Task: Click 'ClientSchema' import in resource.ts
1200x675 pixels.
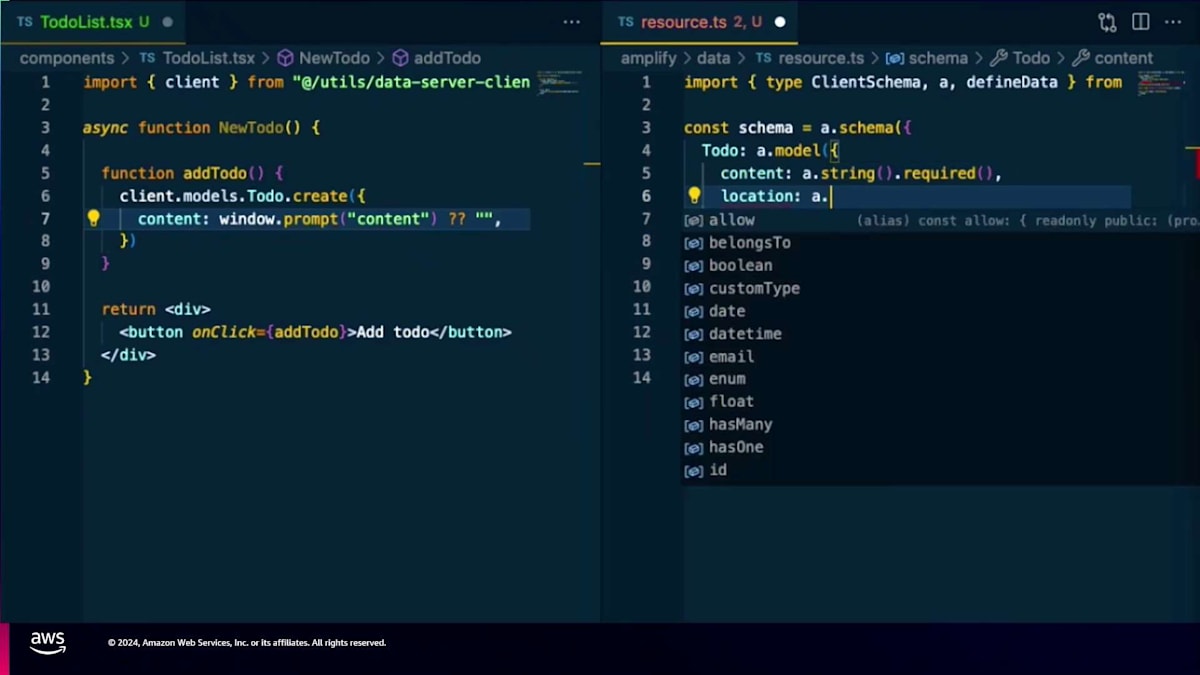Action: (866, 82)
